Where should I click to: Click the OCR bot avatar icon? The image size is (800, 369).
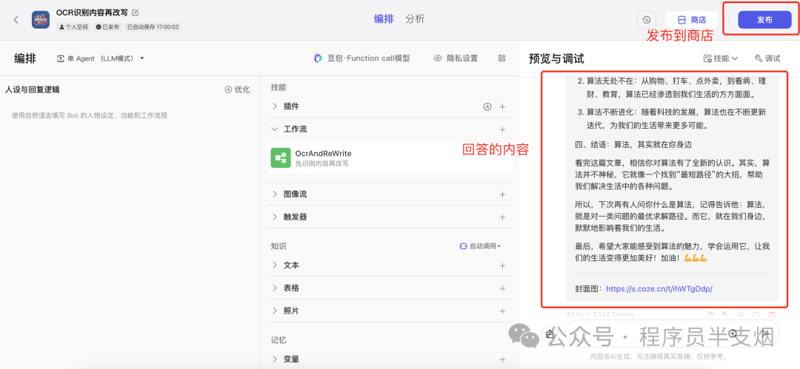(x=40, y=20)
